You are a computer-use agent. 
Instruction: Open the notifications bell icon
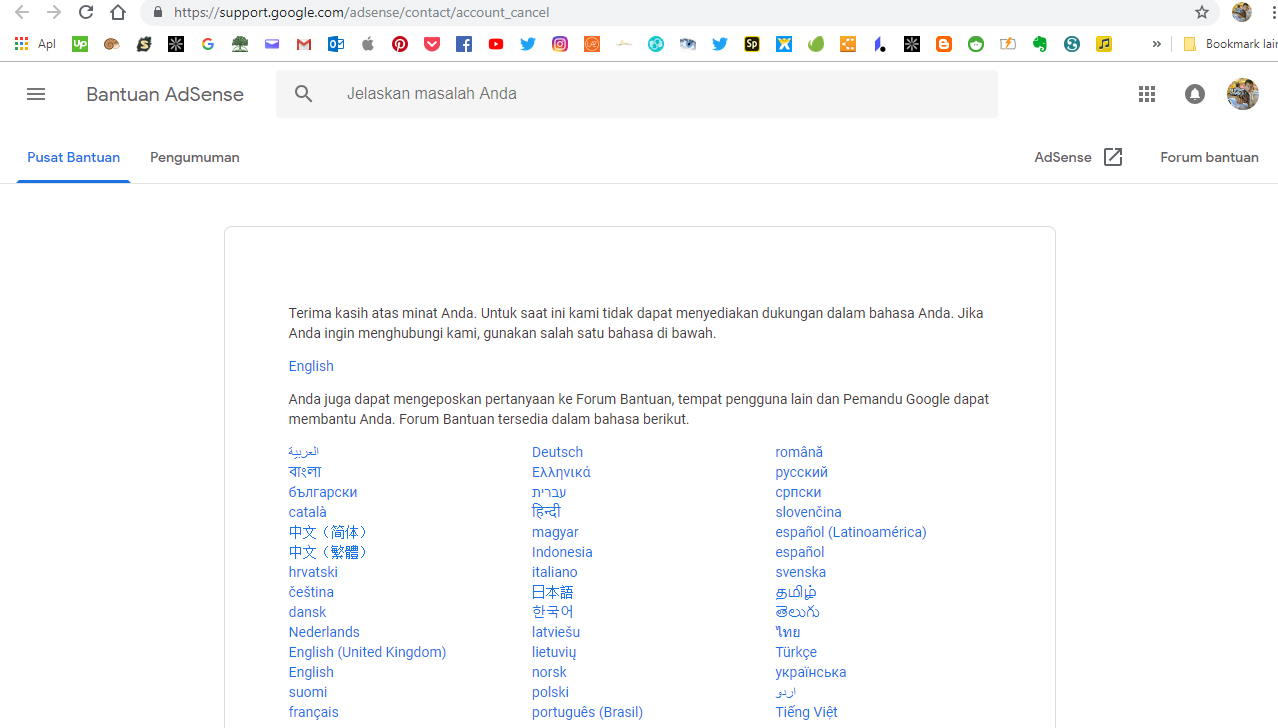[x=1195, y=94]
